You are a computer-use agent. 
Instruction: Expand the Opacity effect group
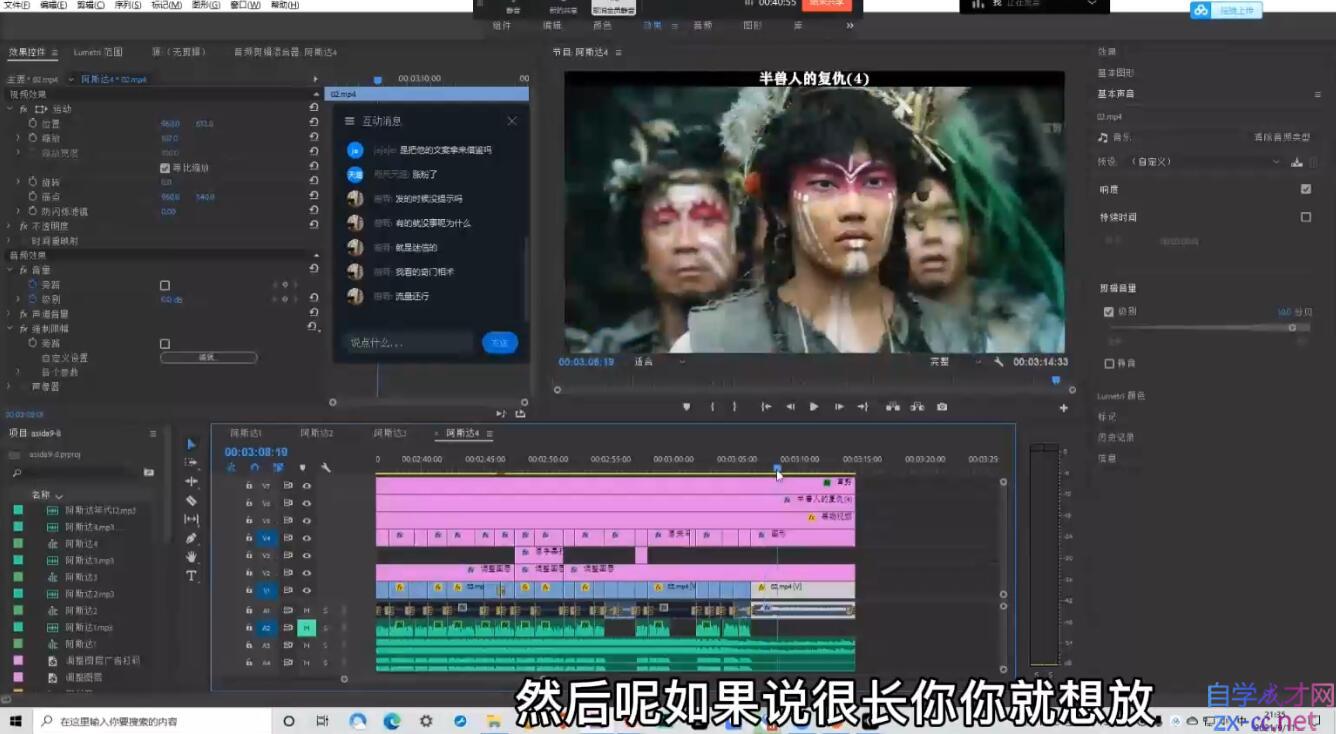[x=10, y=226]
